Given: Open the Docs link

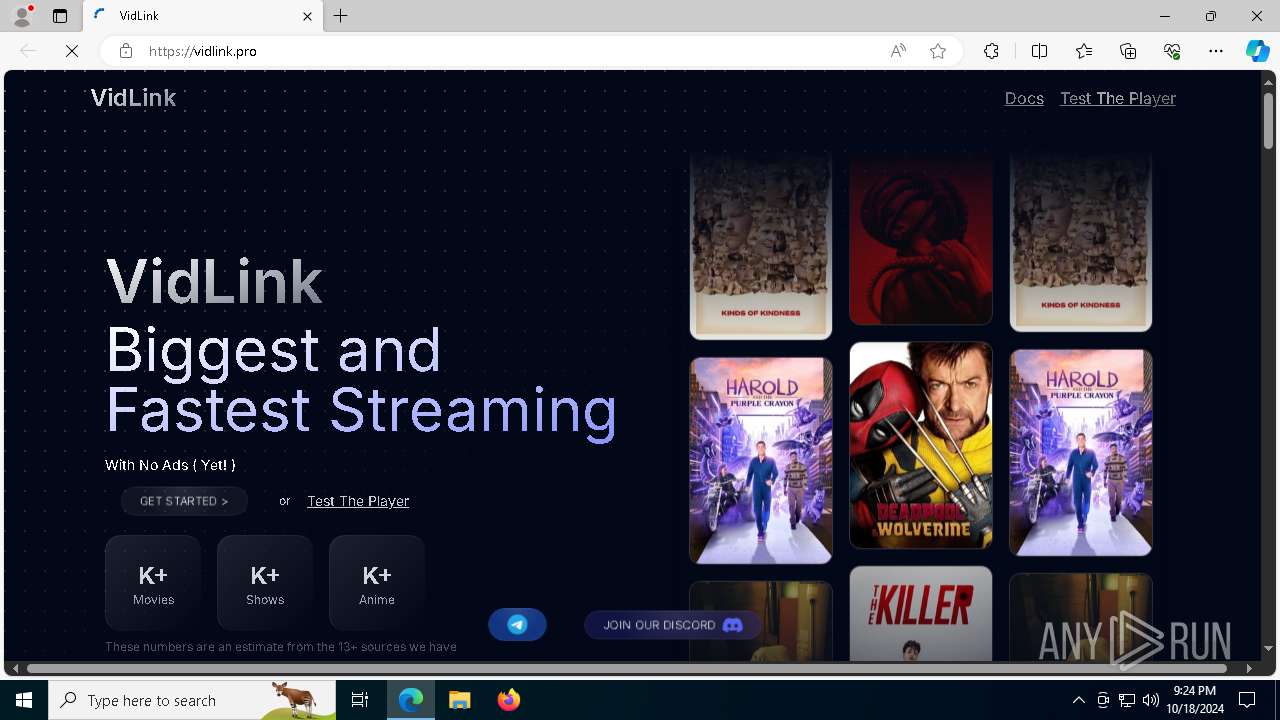Looking at the screenshot, I should coord(1024,98).
